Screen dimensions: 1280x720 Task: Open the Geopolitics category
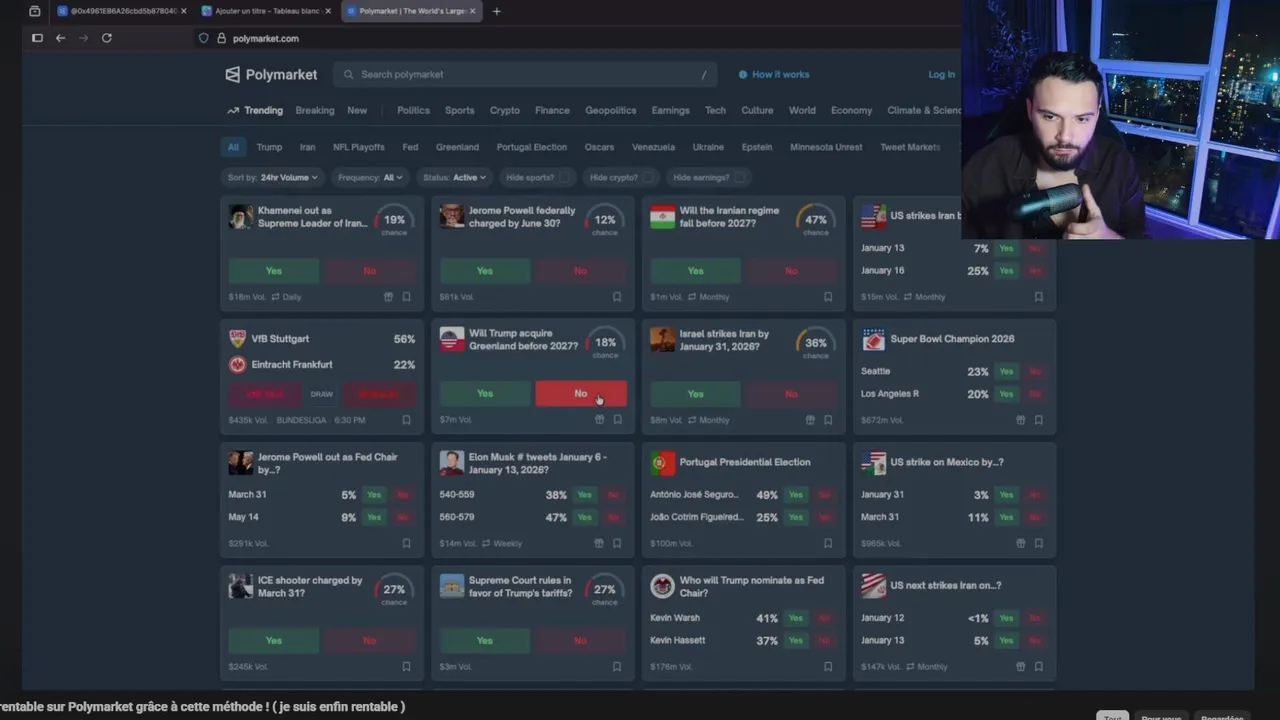(611, 110)
